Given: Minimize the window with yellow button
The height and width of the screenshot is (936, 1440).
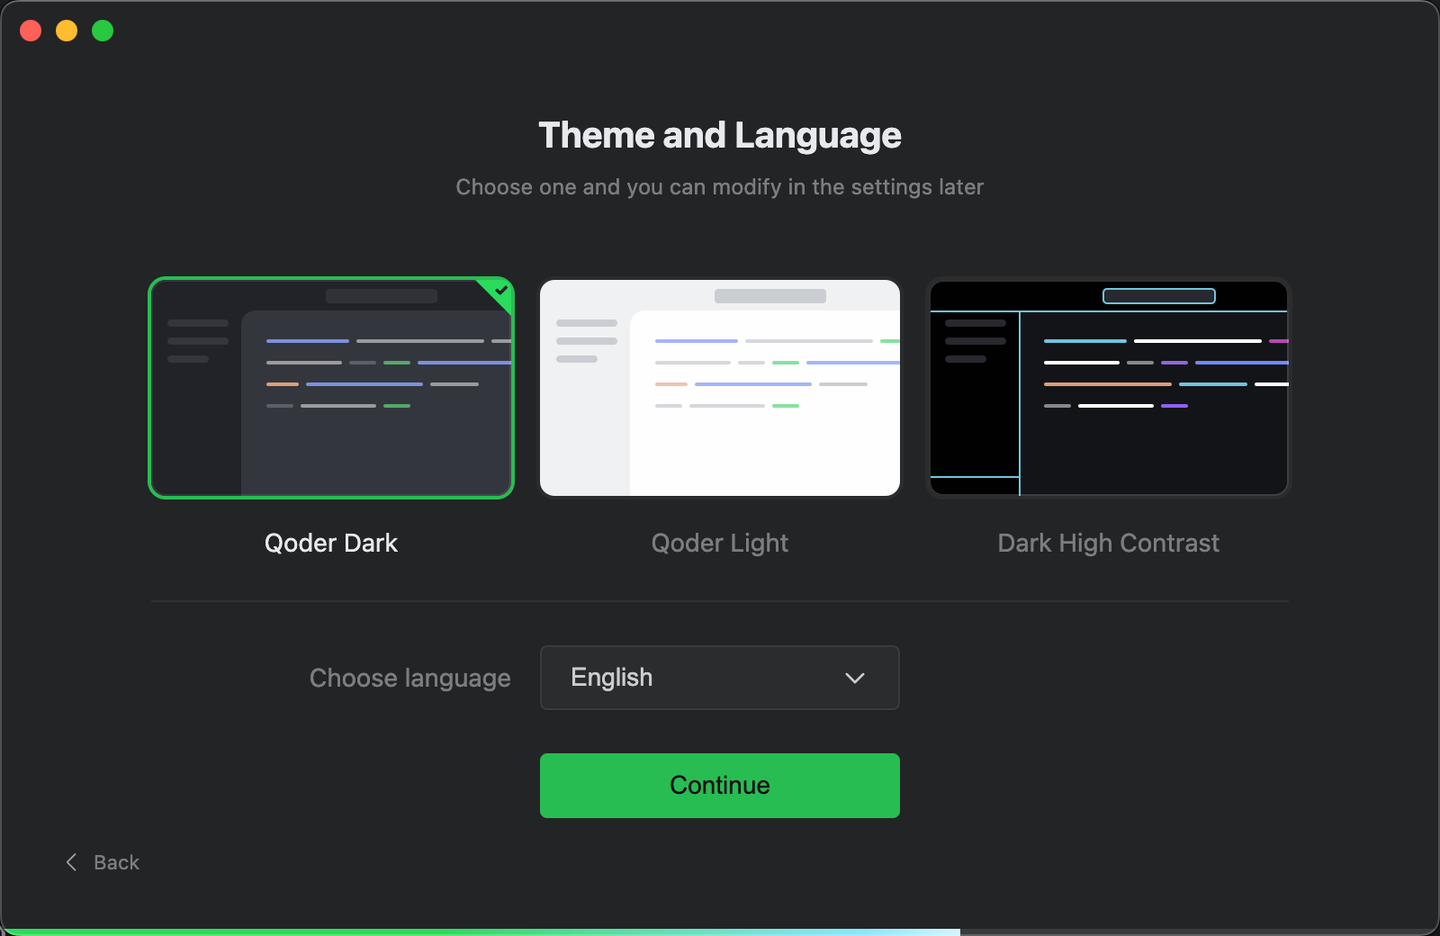Looking at the screenshot, I should [67, 31].
